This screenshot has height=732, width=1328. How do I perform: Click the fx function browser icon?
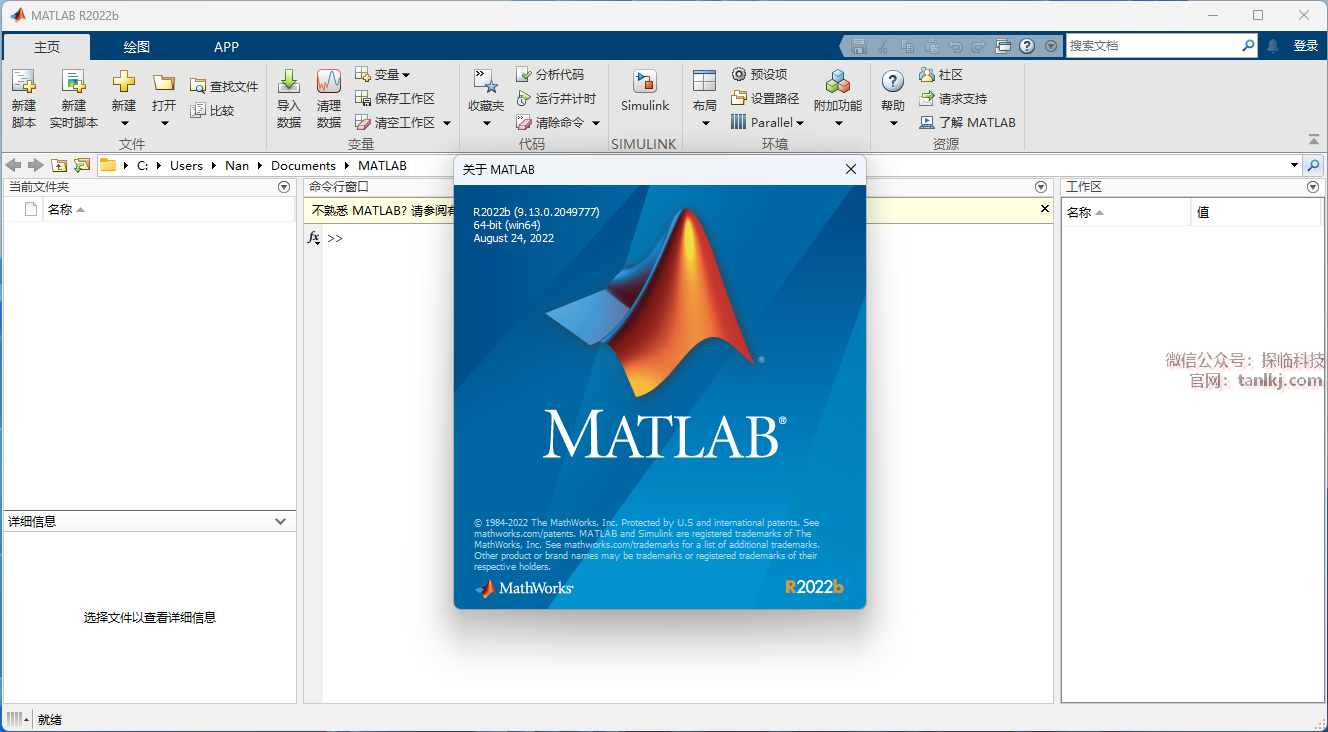(x=314, y=238)
